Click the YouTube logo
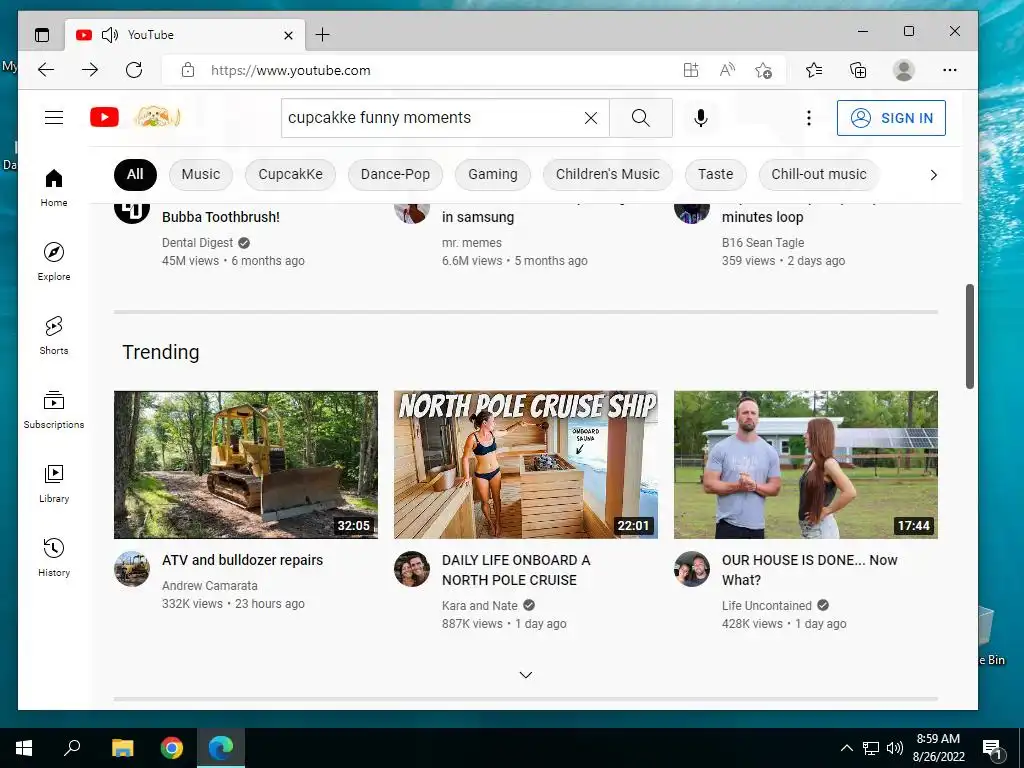This screenshot has height=768, width=1024. click(x=104, y=118)
